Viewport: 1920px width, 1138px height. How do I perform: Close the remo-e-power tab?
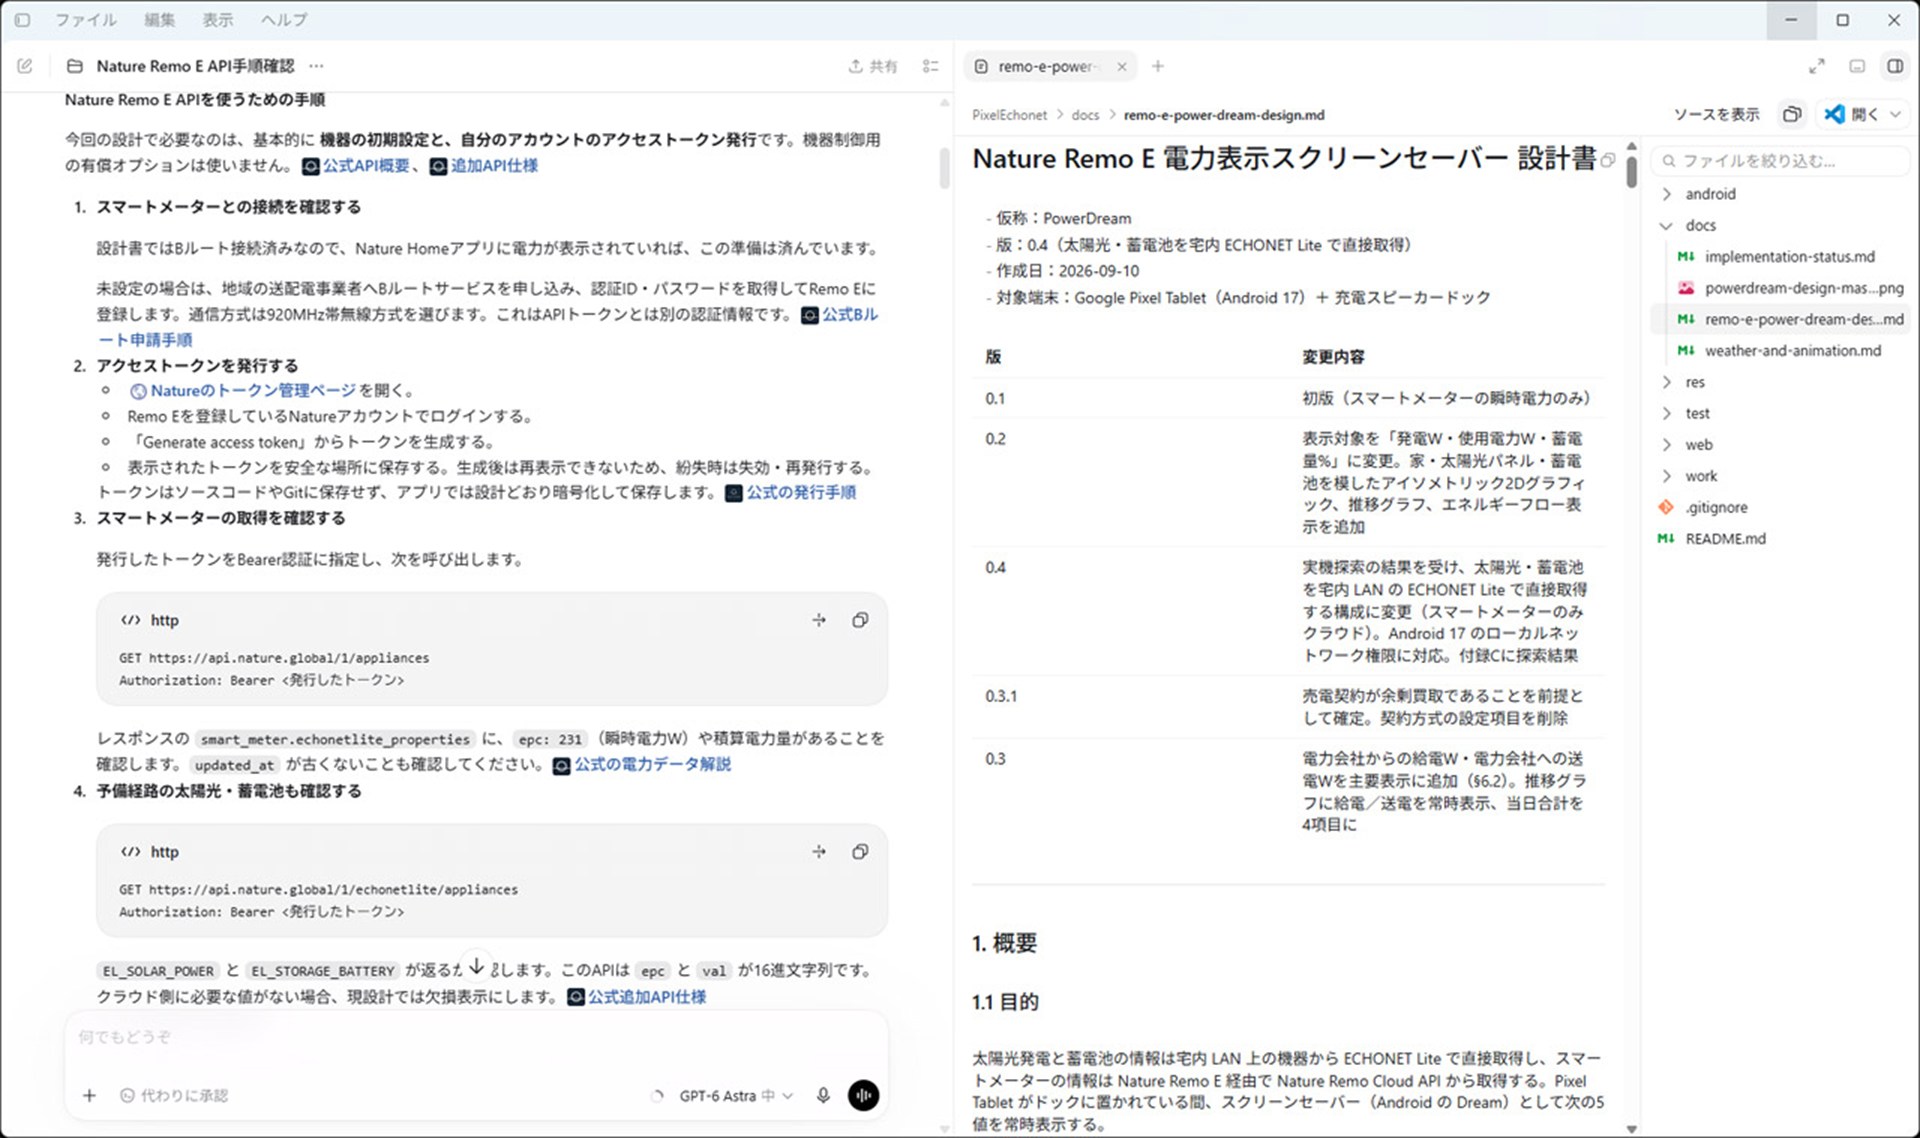pos(1122,66)
